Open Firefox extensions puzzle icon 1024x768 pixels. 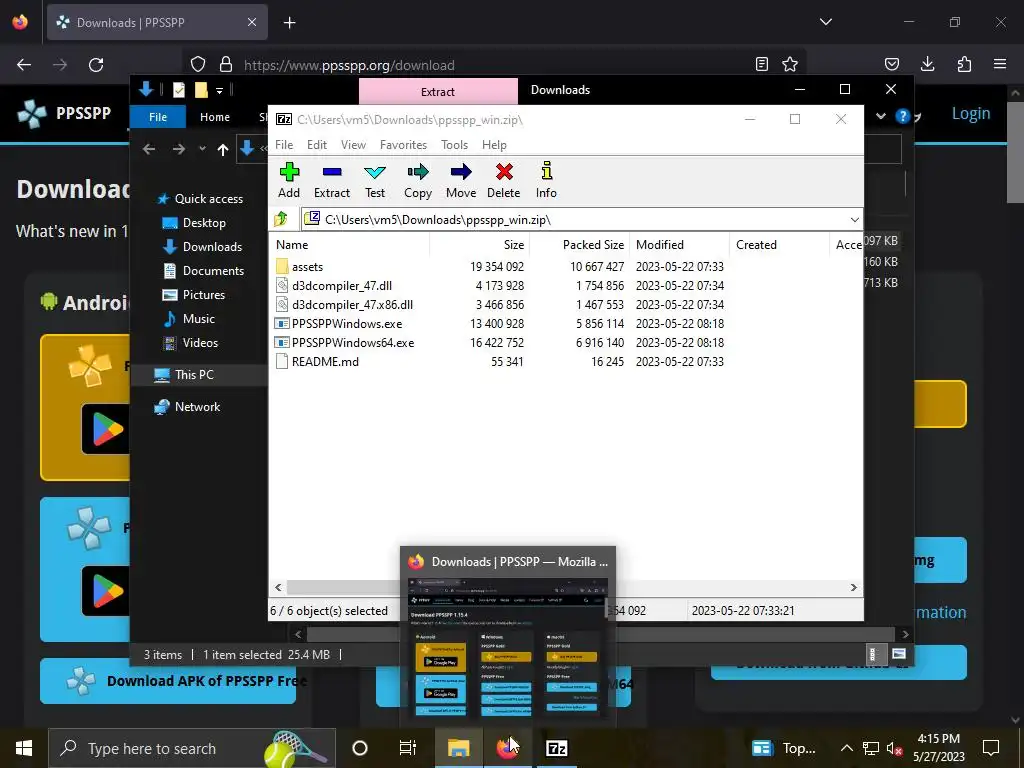964,64
